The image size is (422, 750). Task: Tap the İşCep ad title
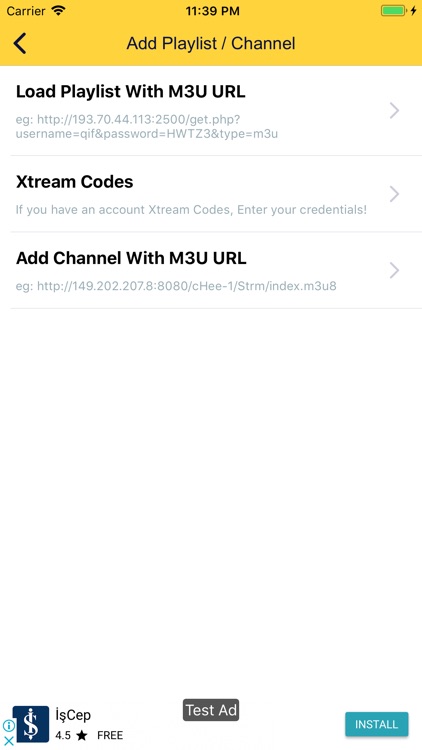(x=73, y=716)
